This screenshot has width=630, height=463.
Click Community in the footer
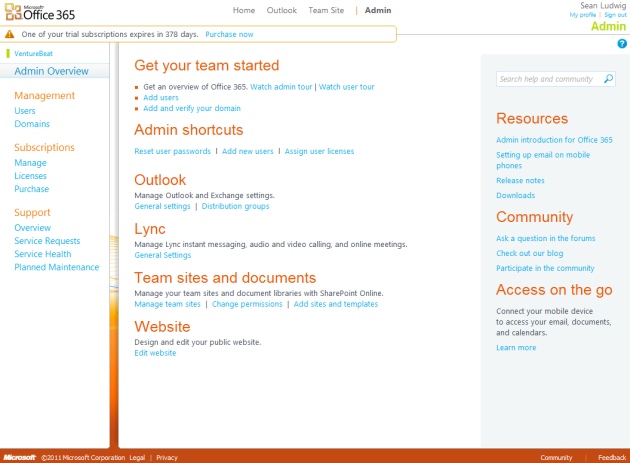[556, 457]
